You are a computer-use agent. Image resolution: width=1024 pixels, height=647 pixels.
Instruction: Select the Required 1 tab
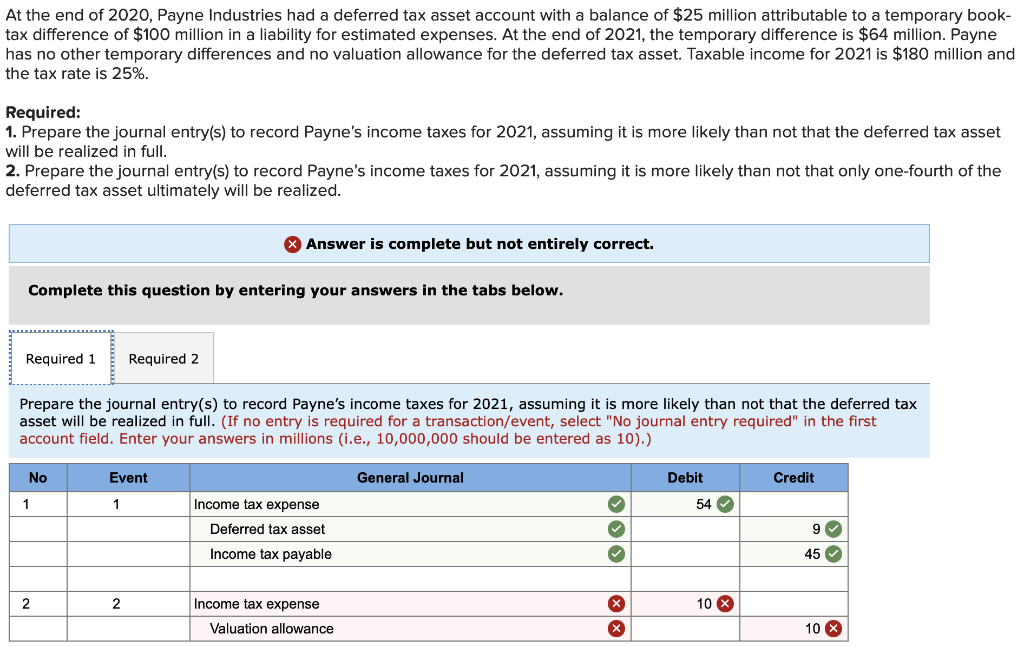tap(60, 357)
